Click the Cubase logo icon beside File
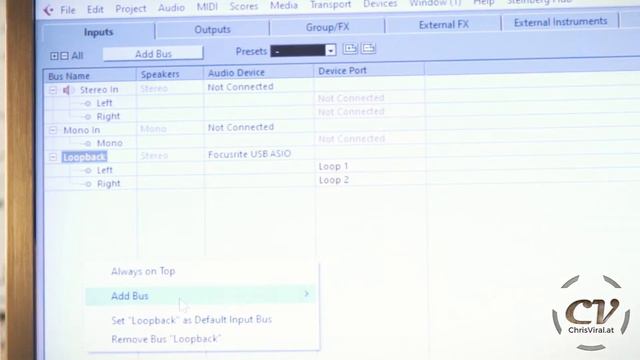This screenshot has width=640, height=360. (48, 10)
